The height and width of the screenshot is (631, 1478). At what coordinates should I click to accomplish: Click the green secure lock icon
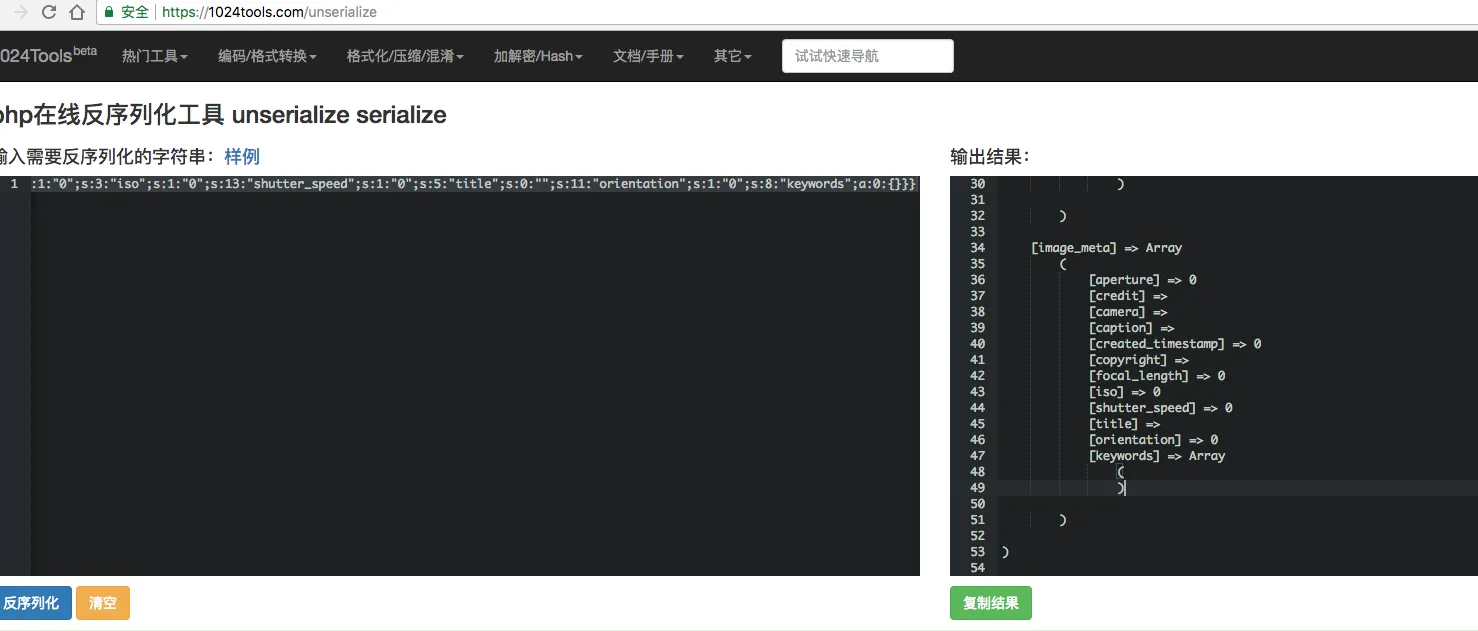[x=109, y=13]
